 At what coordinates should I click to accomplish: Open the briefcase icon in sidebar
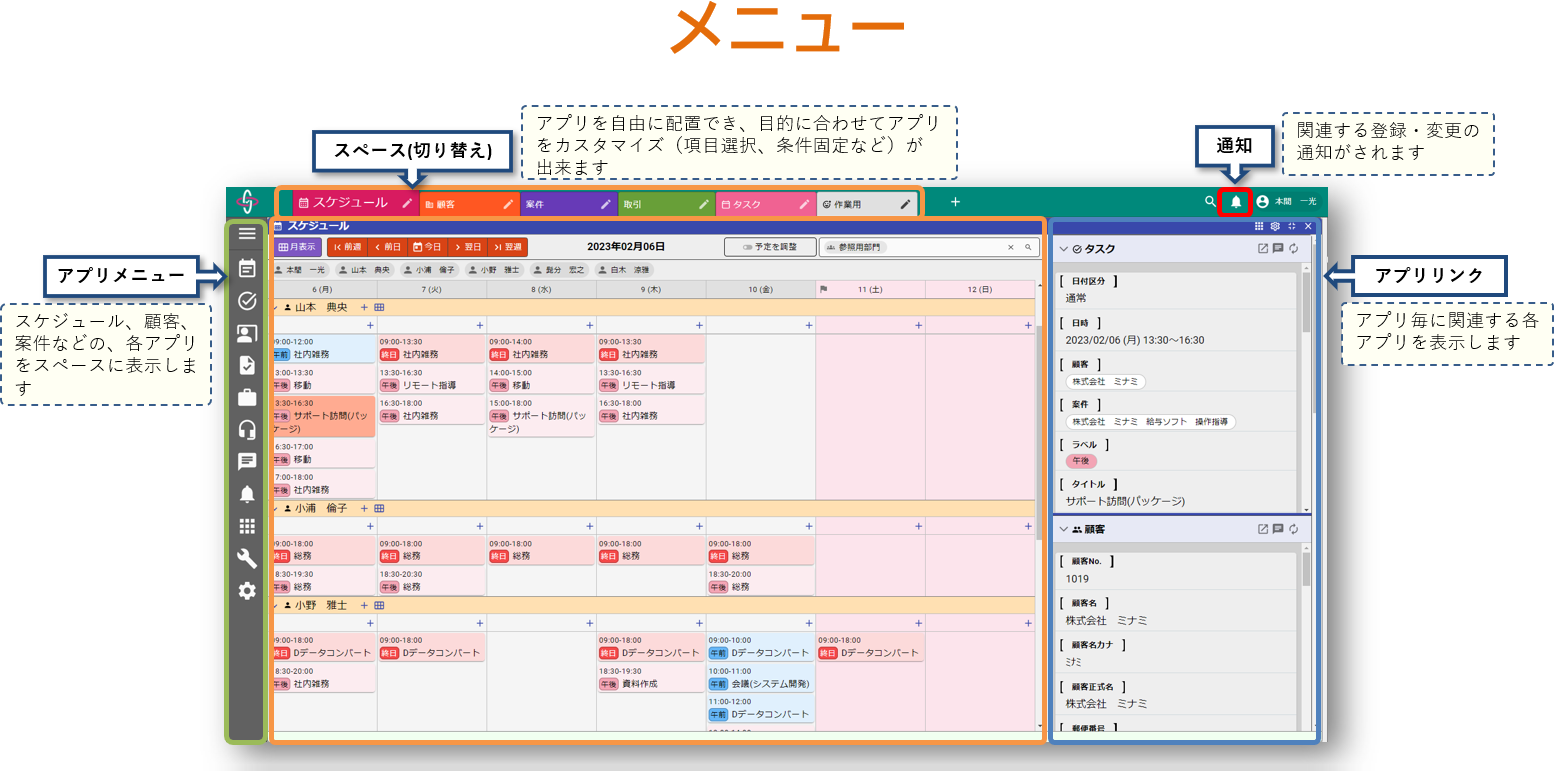click(247, 398)
